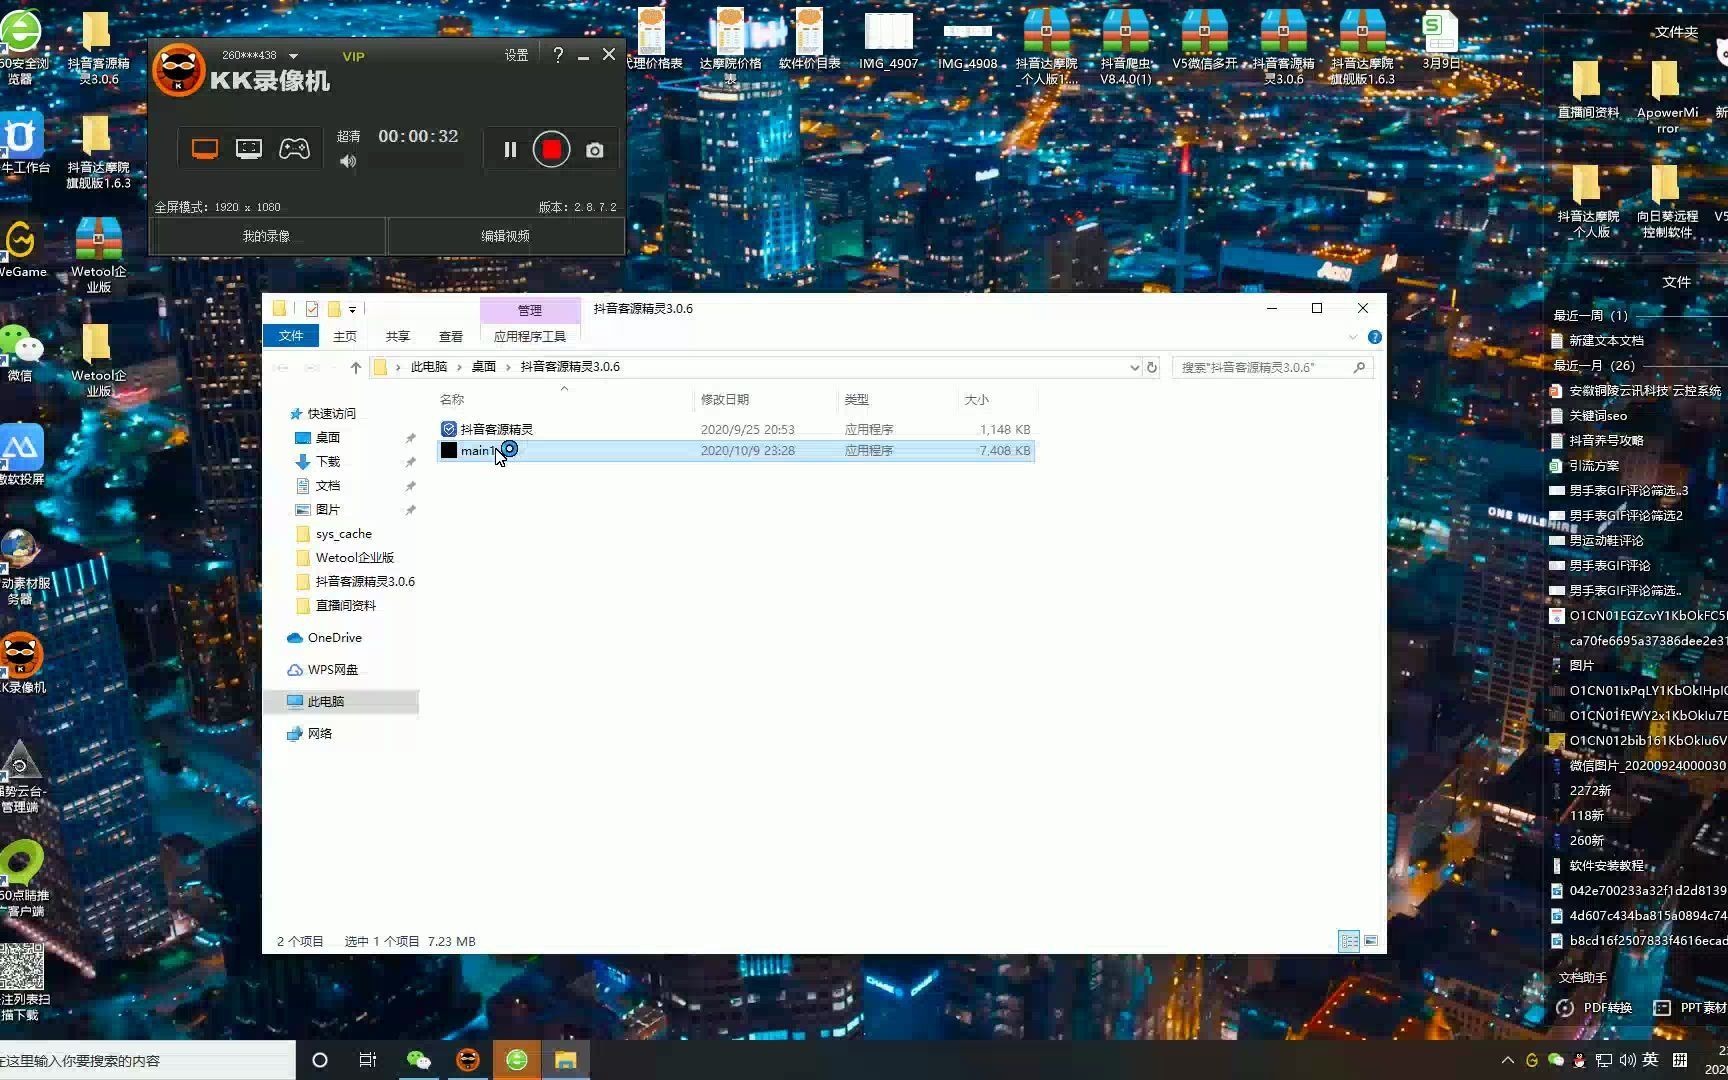Switch to the 主页 ribbon tab
The width and height of the screenshot is (1728, 1080).
(x=345, y=337)
